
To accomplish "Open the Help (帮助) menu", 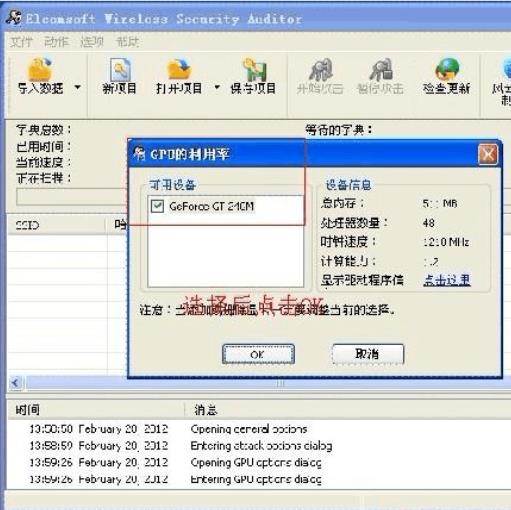I will 127,42.
